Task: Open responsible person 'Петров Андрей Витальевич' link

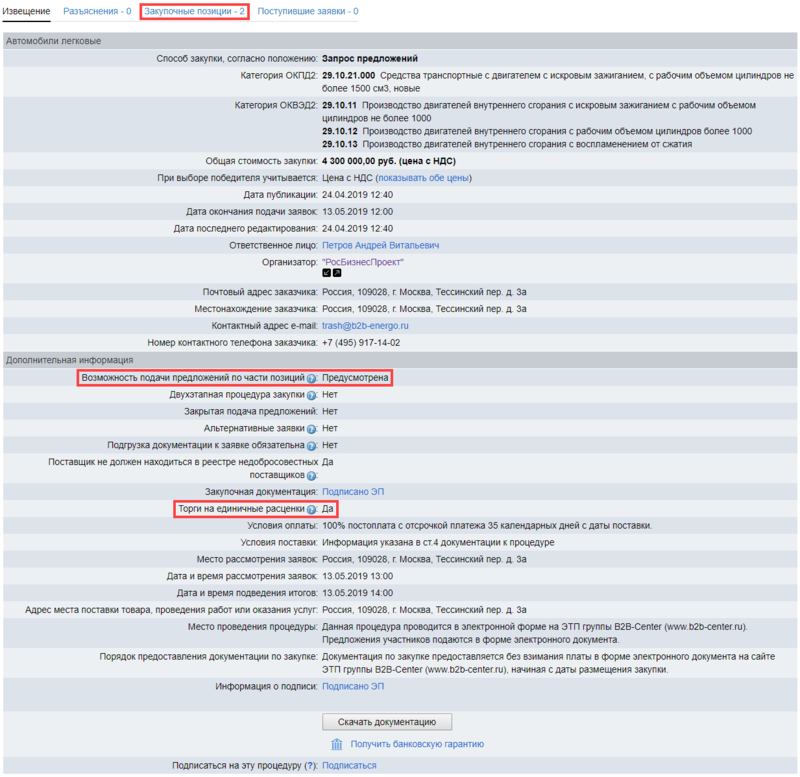Action: pos(380,245)
